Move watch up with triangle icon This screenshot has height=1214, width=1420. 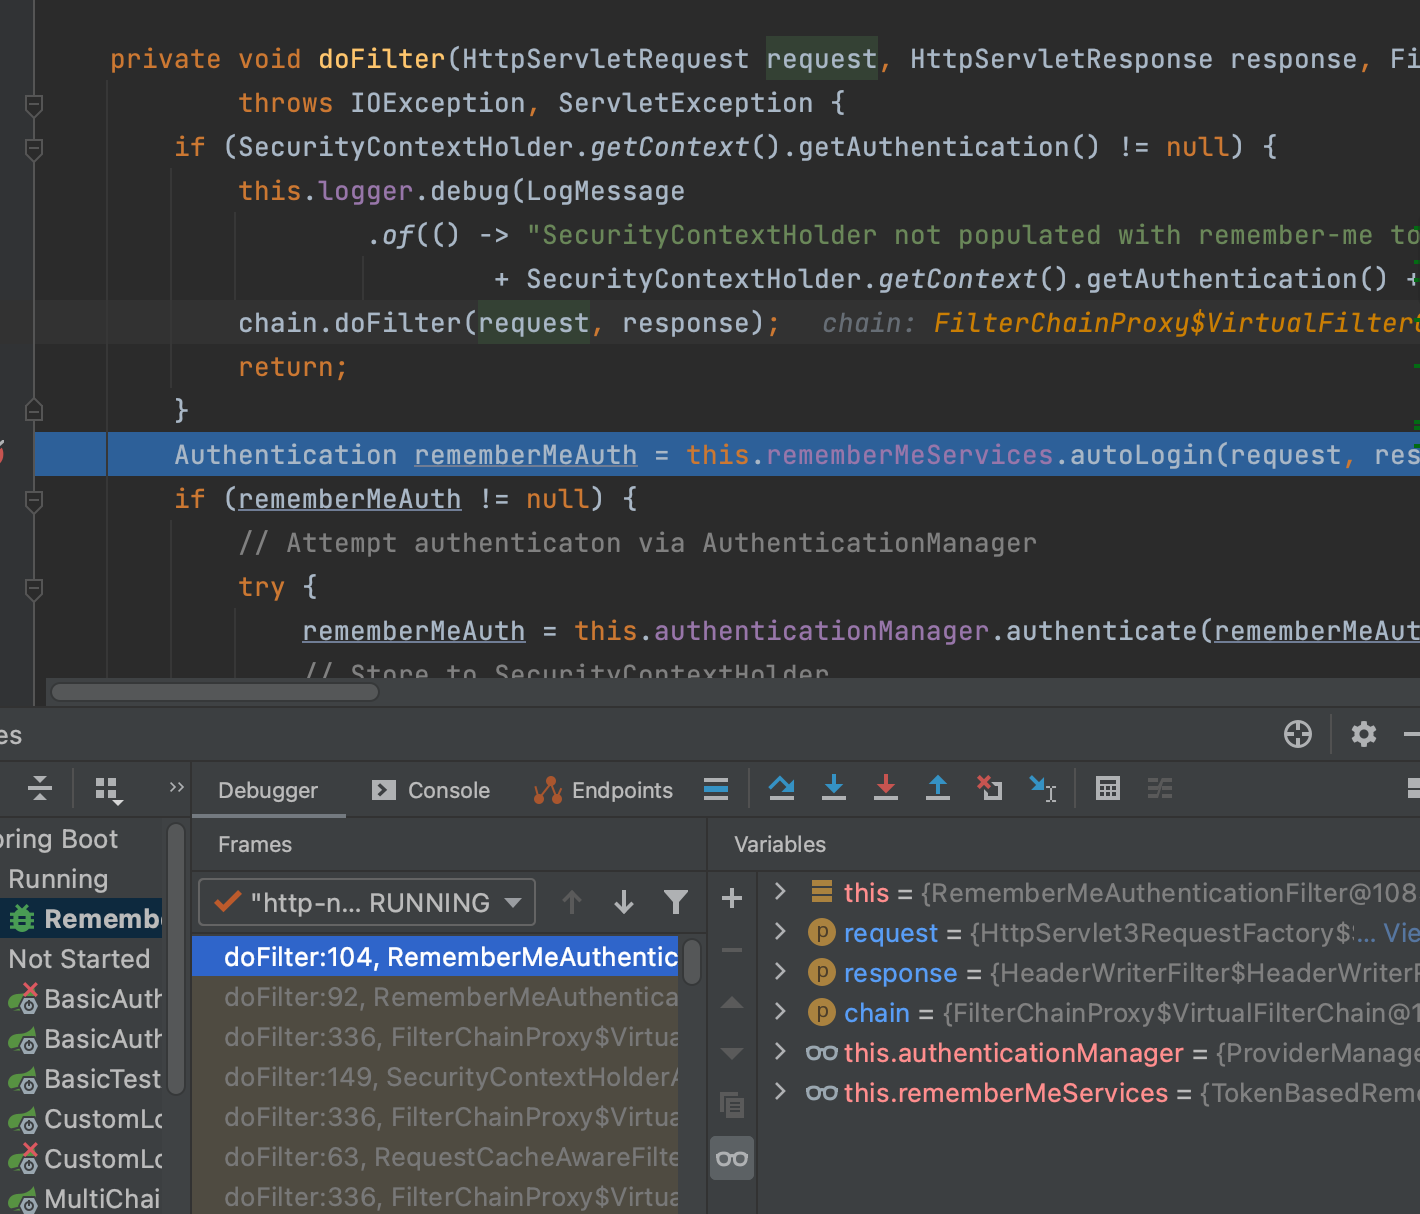732,1002
